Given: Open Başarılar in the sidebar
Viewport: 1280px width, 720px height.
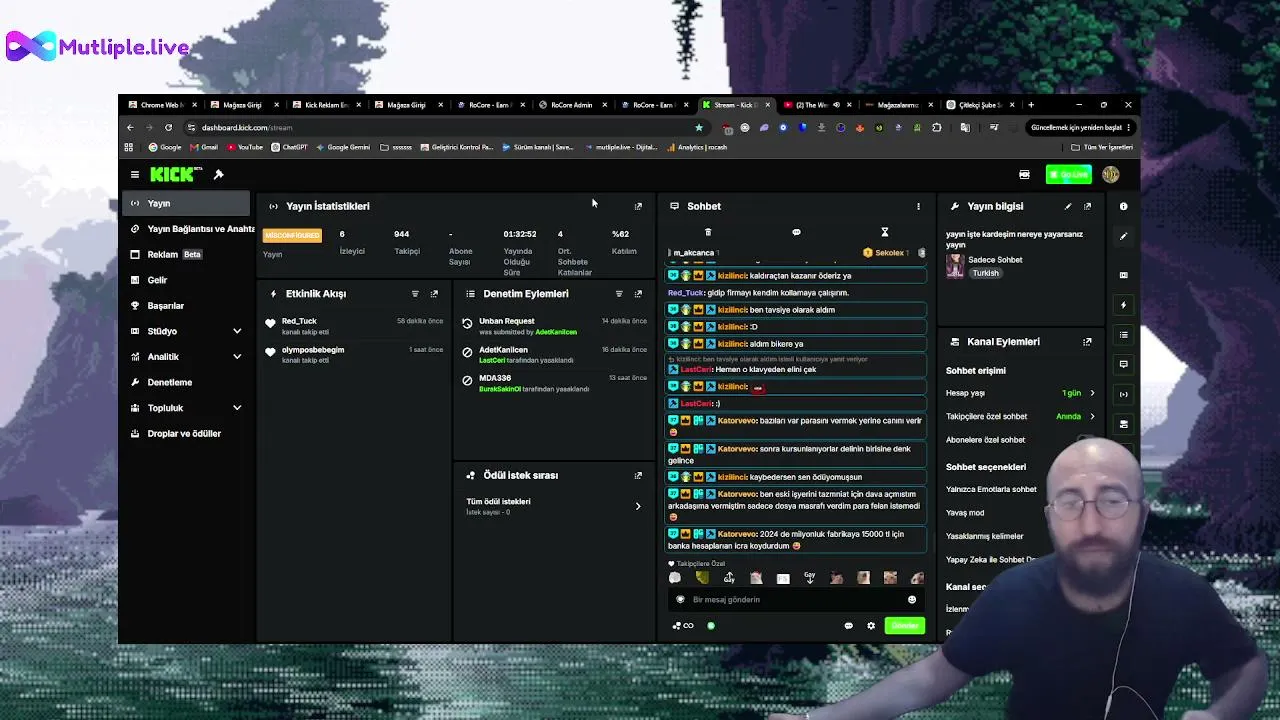Looking at the screenshot, I should 188,306.
